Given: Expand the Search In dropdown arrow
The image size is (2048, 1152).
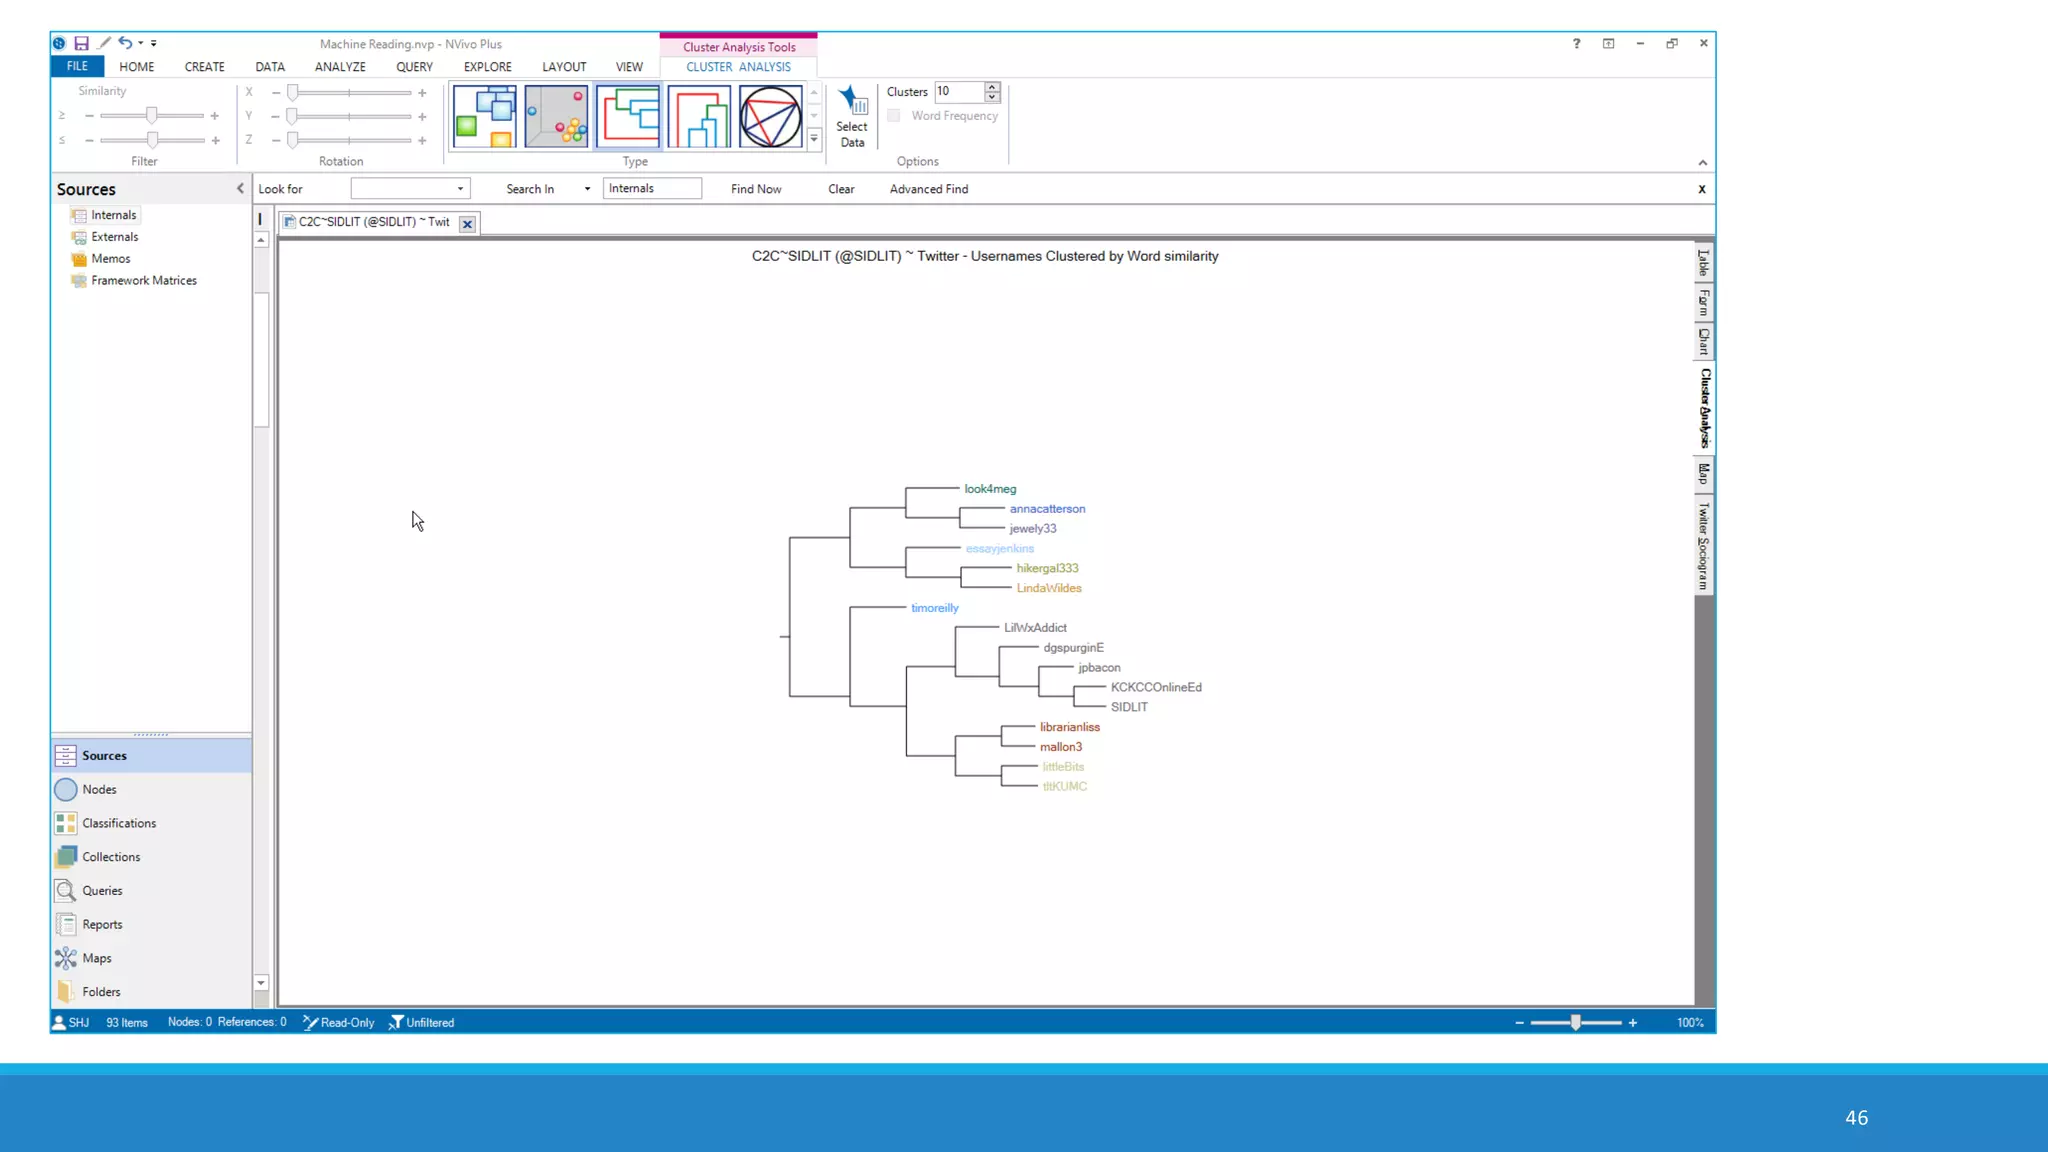Looking at the screenshot, I should click(x=587, y=189).
